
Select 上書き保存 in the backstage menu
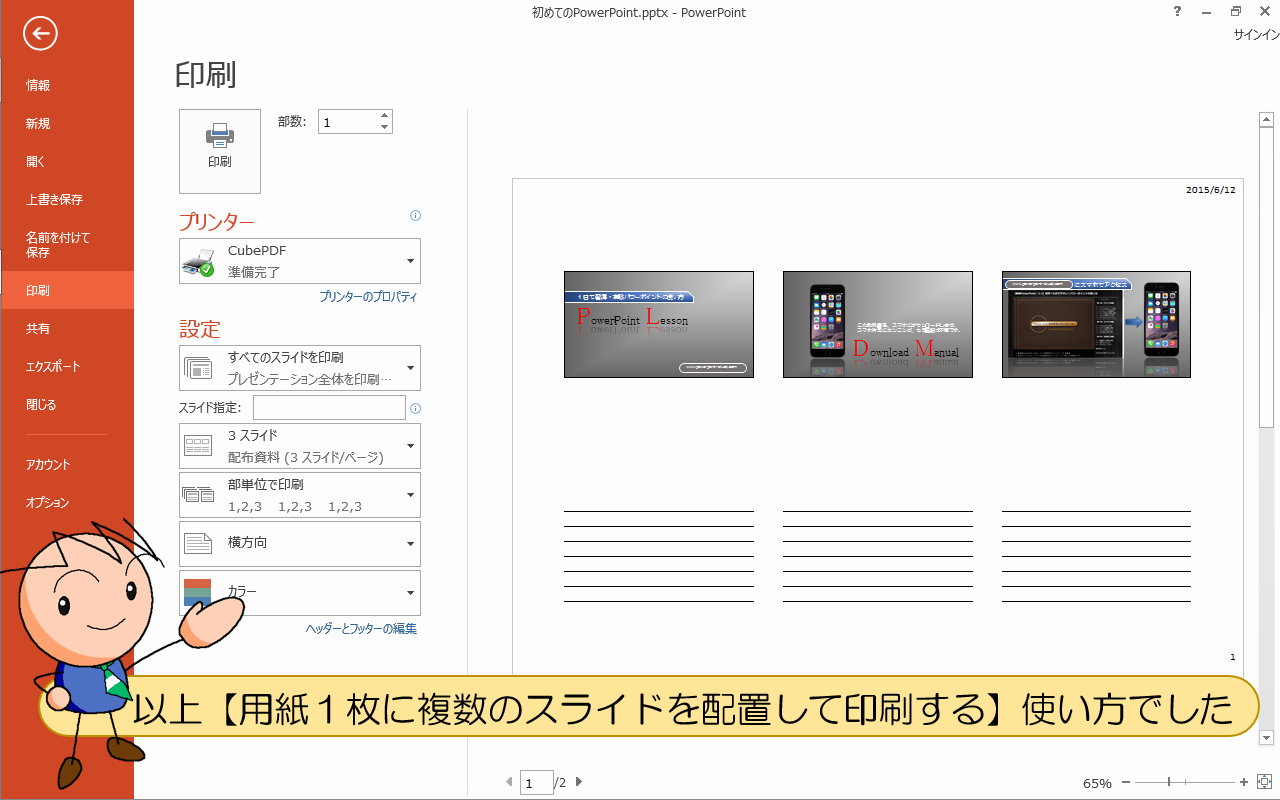click(x=67, y=200)
